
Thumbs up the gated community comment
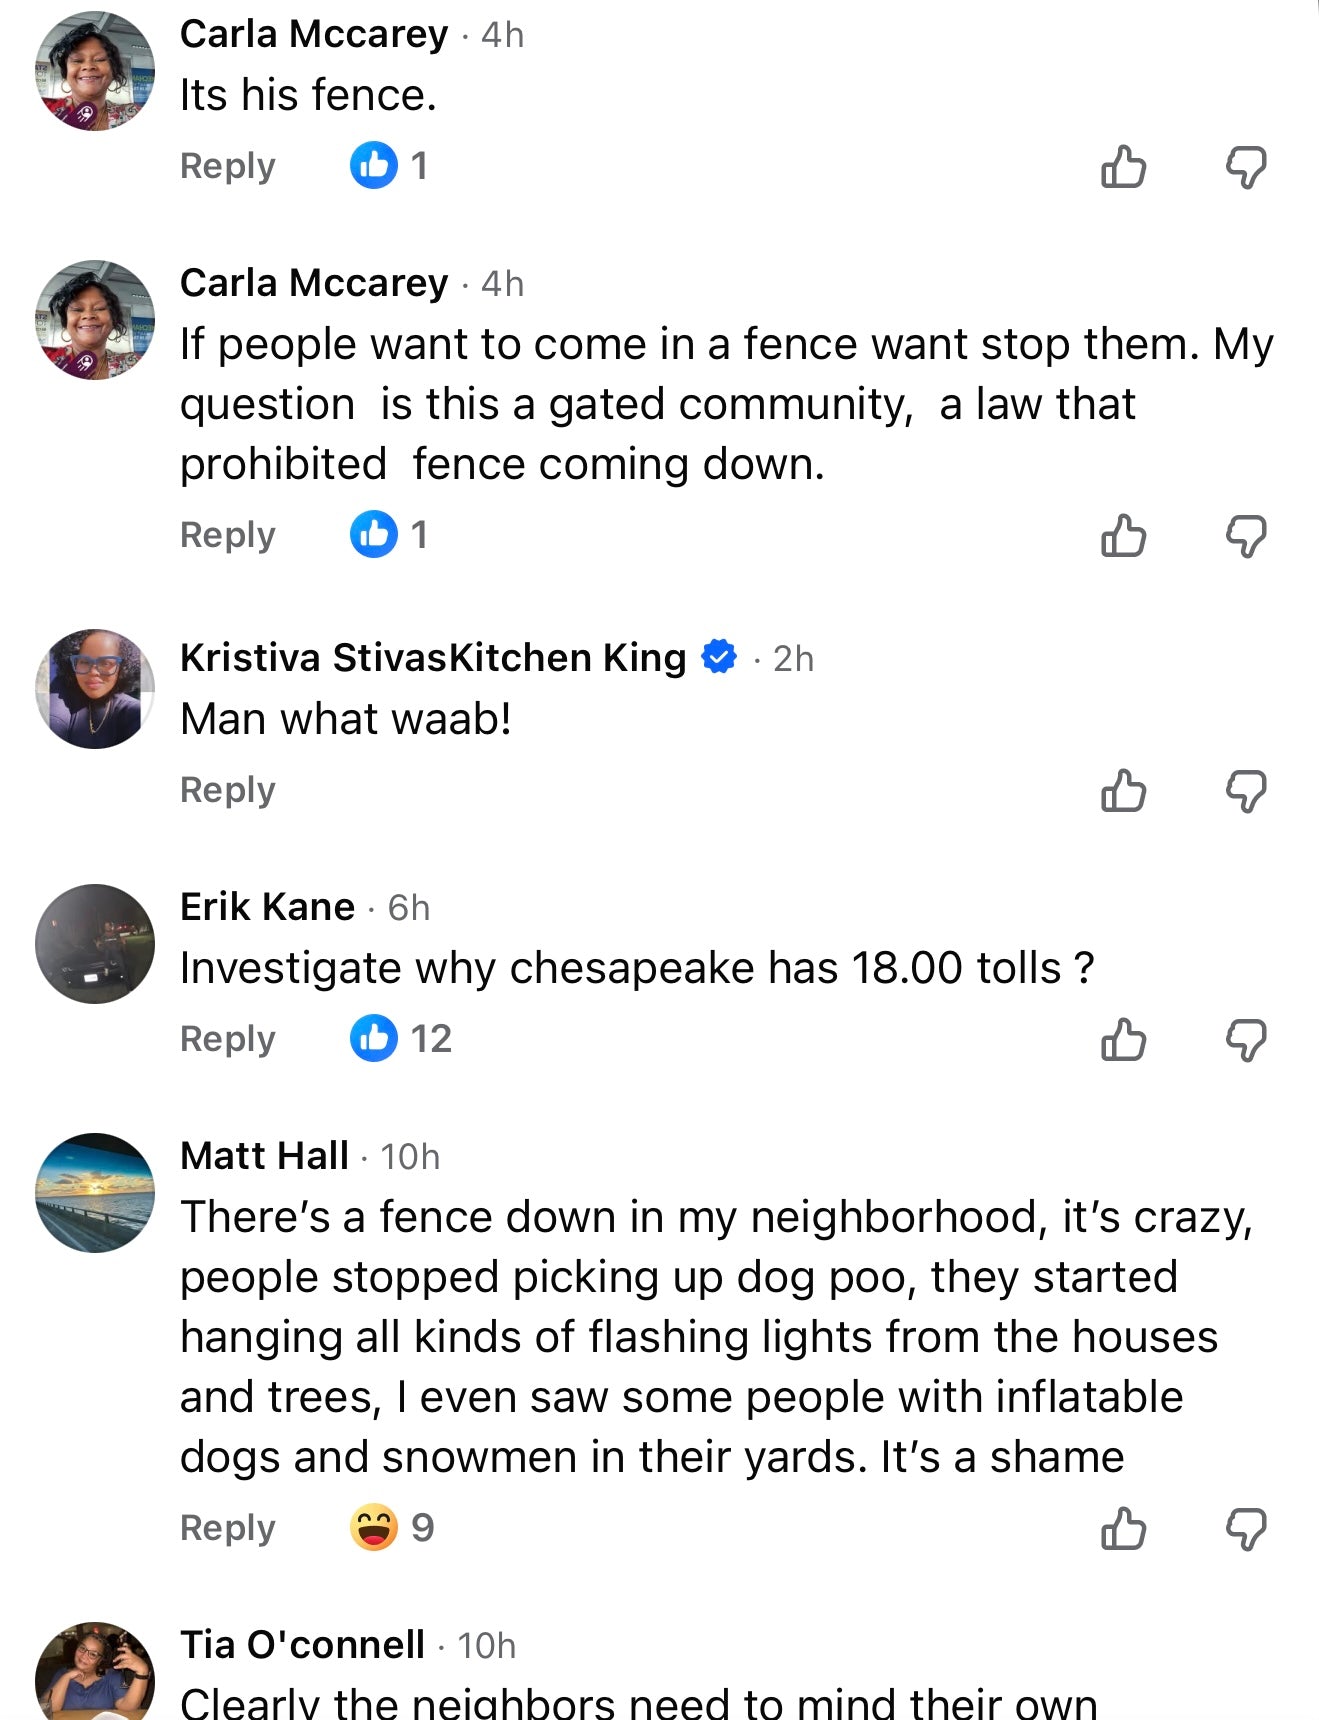pos(1123,536)
